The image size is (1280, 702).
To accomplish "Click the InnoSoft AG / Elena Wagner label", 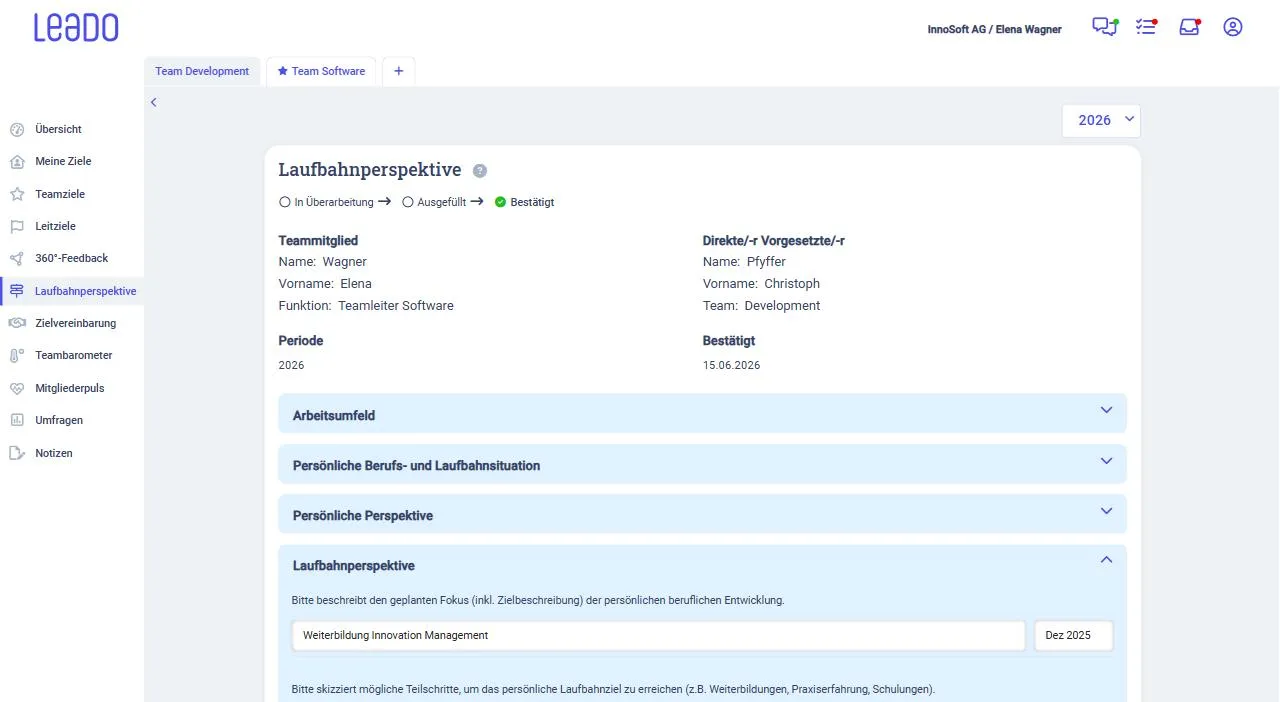I will point(994,29).
